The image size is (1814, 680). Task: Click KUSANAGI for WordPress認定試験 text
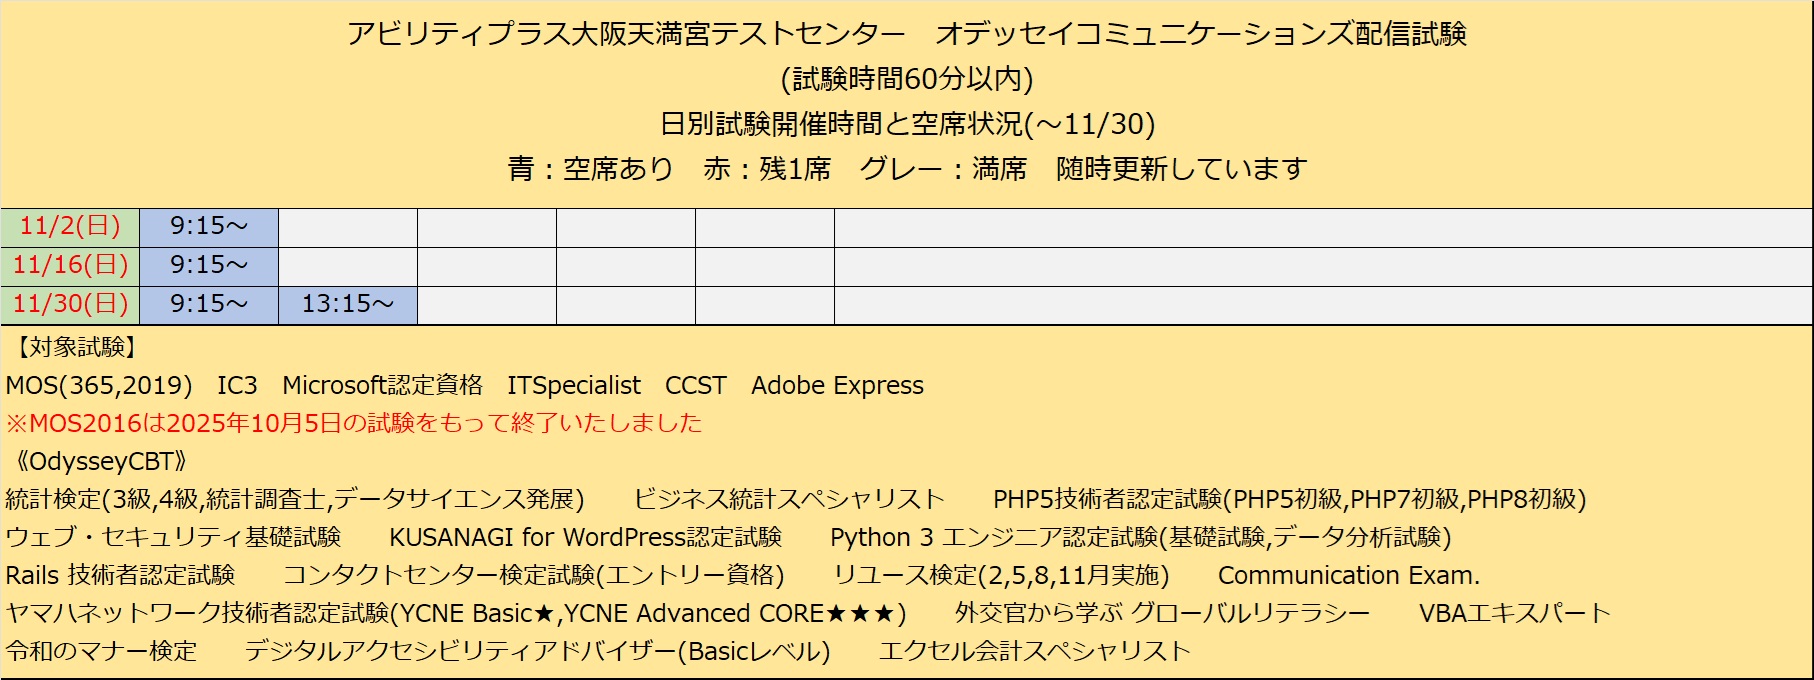coord(585,537)
